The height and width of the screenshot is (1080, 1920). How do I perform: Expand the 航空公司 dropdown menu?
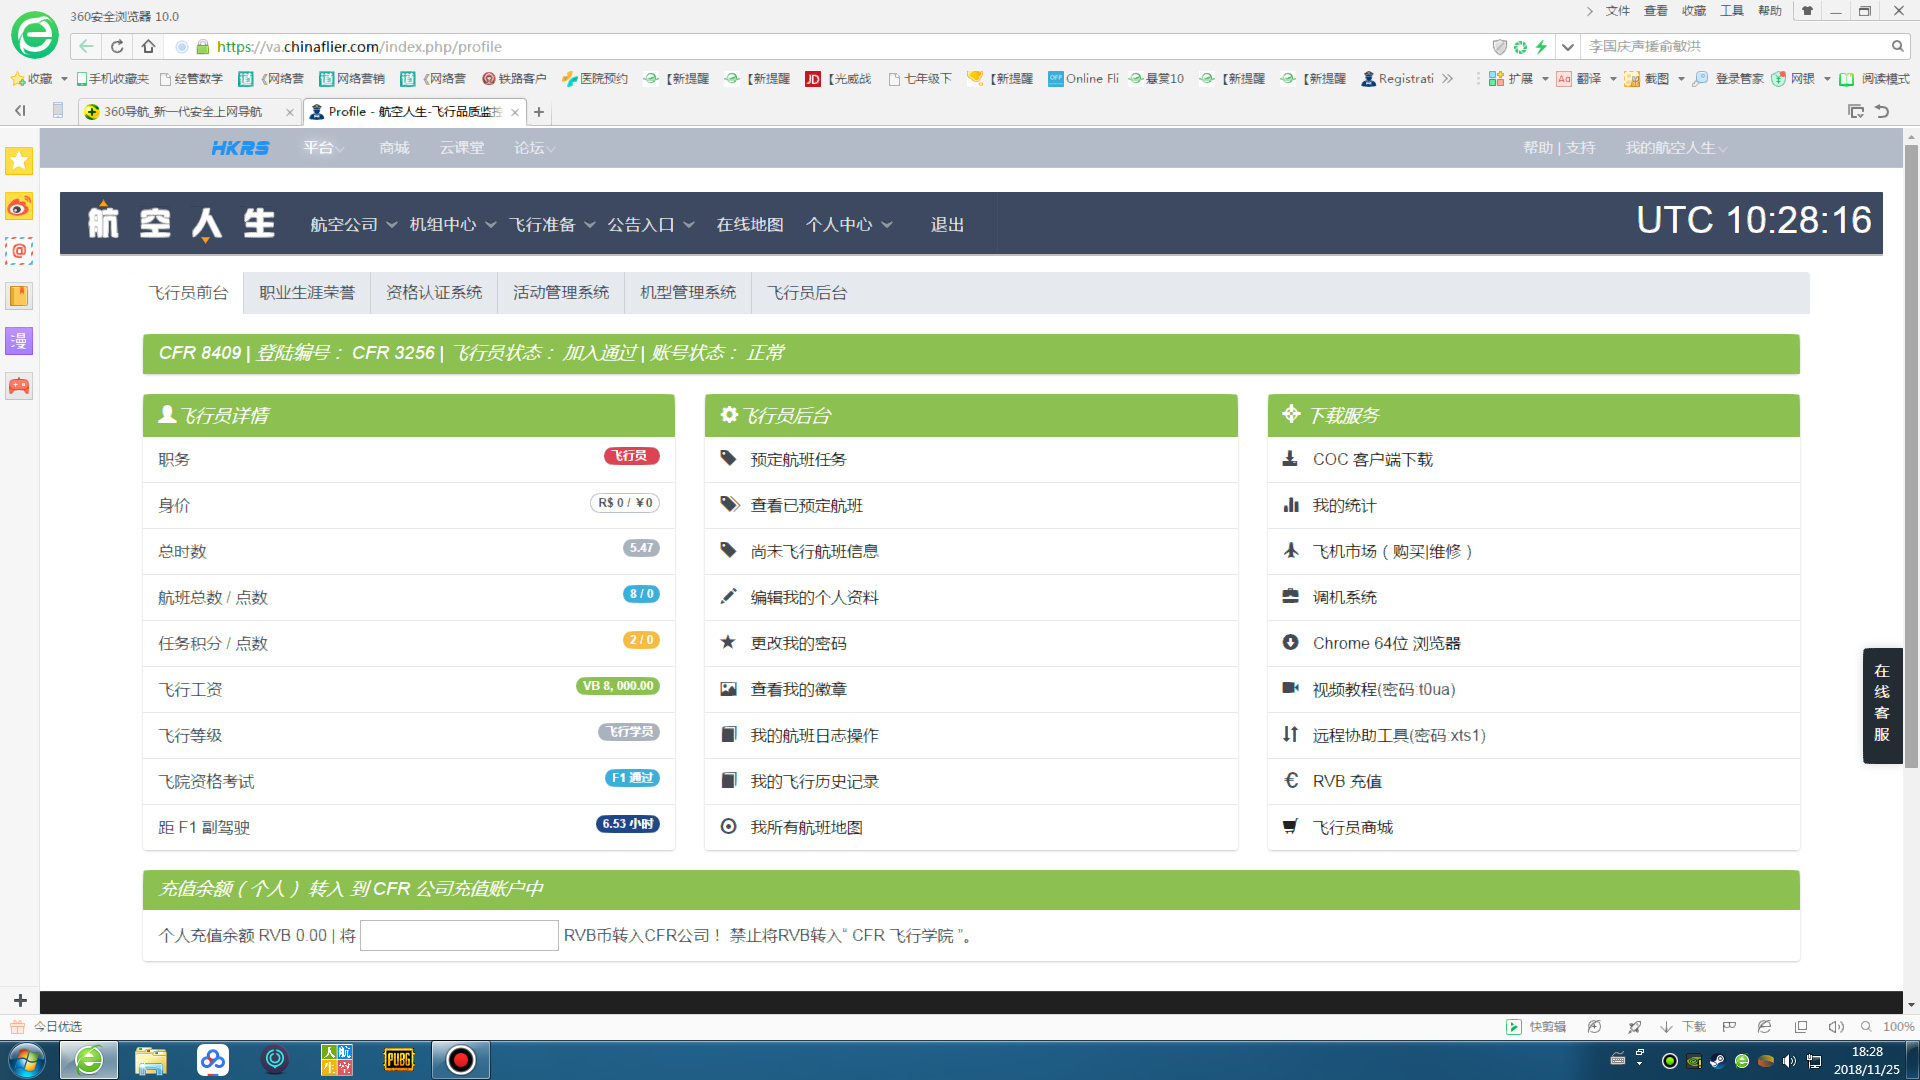tap(354, 225)
